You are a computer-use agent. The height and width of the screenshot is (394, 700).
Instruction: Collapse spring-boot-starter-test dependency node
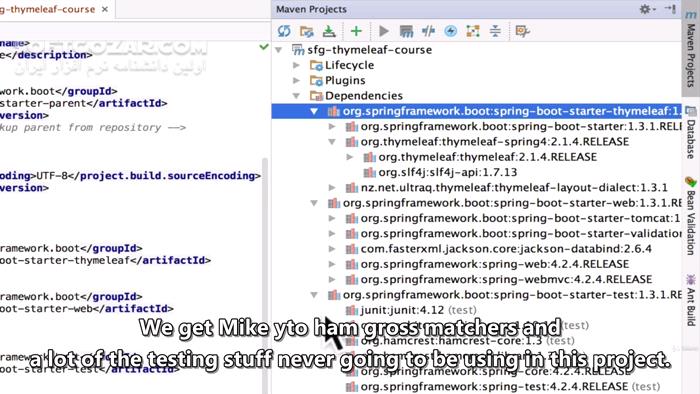[314, 295]
